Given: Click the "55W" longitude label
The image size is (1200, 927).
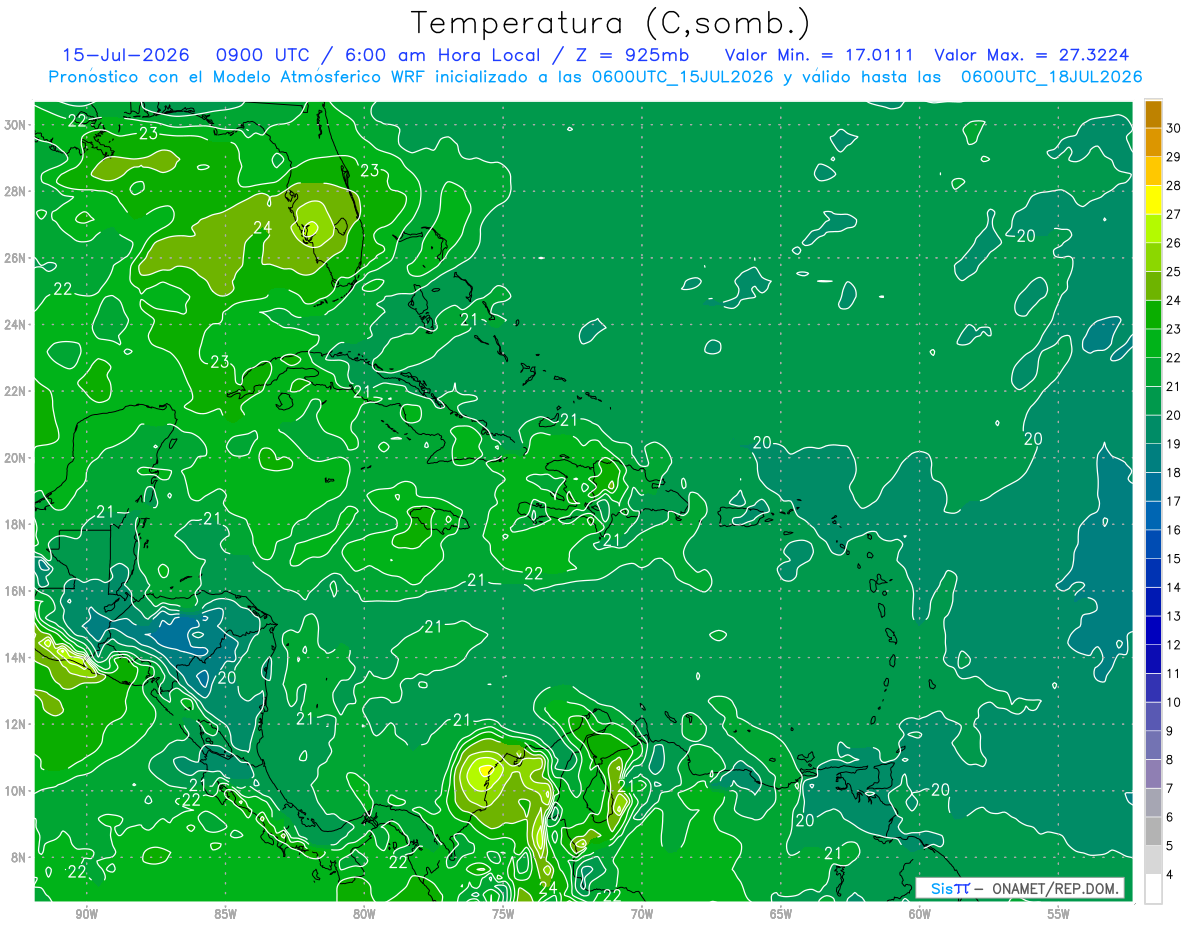Looking at the screenshot, I should click(1058, 914).
